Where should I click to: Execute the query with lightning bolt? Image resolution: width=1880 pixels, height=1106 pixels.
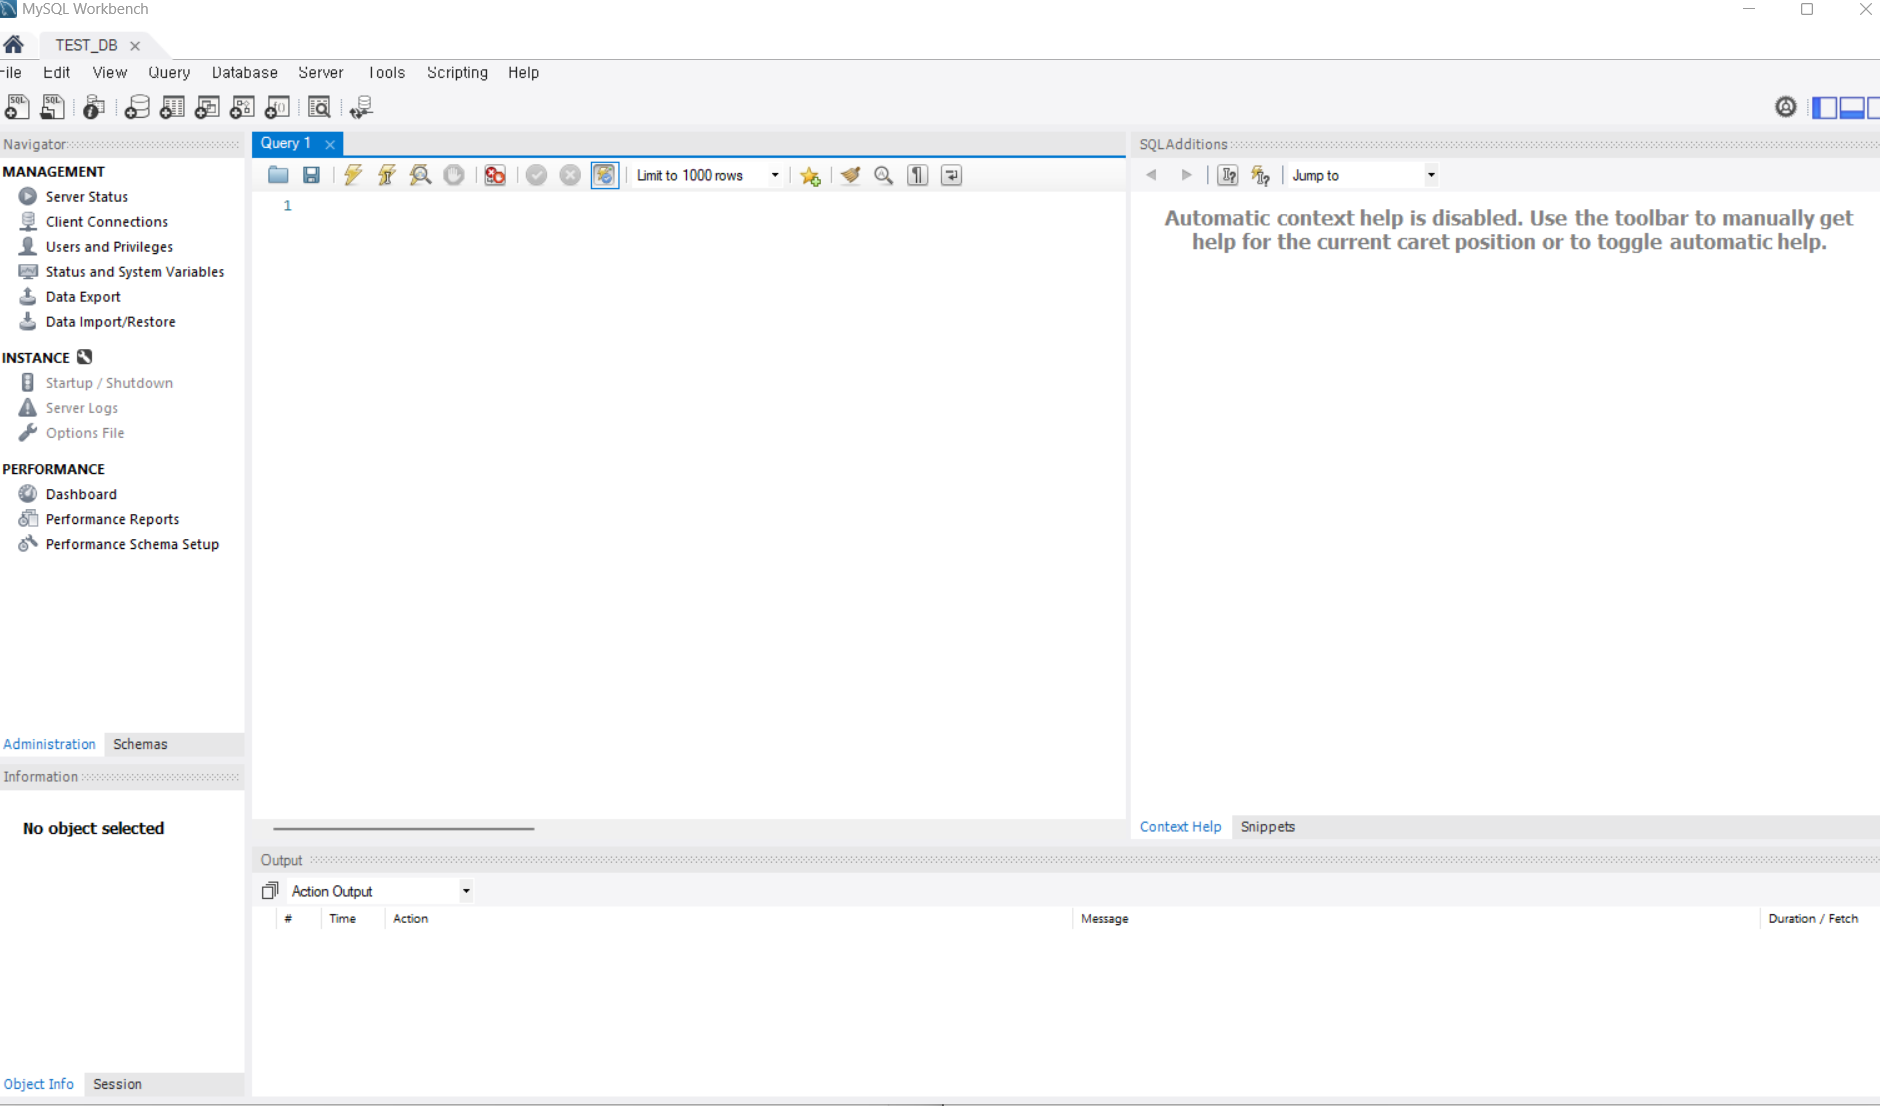click(x=353, y=175)
